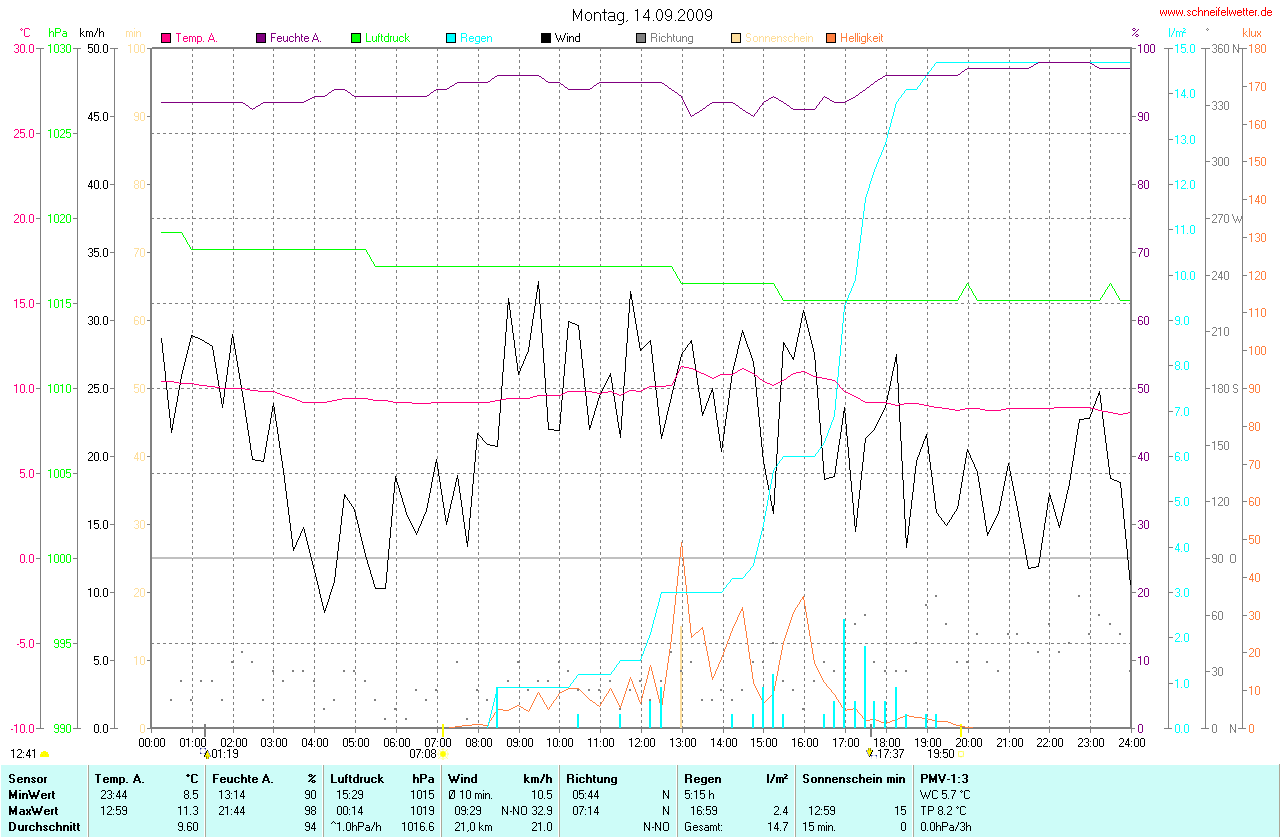Click the 180 S direction axis label
1280x837 pixels.
pyautogui.click(x=1224, y=388)
